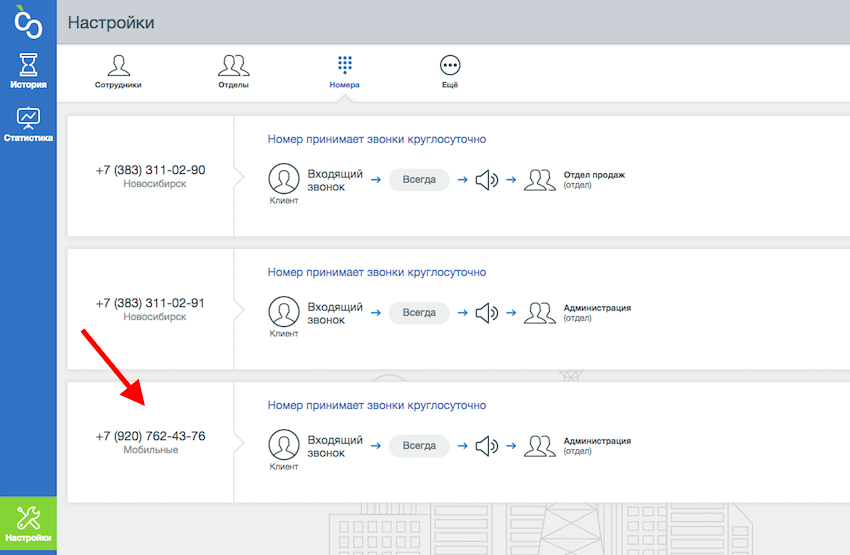Click the Клиент avatar in the 311-02-91 row
The image size is (850, 555).
284,312
